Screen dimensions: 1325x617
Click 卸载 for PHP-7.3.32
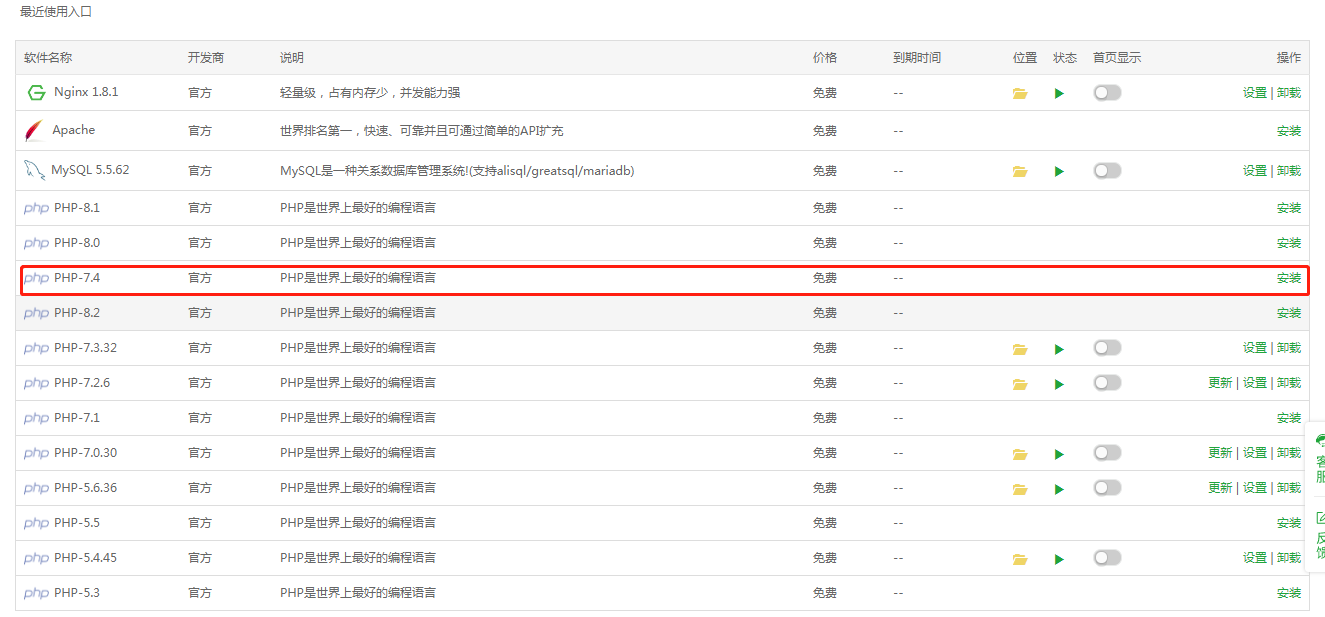1289,348
